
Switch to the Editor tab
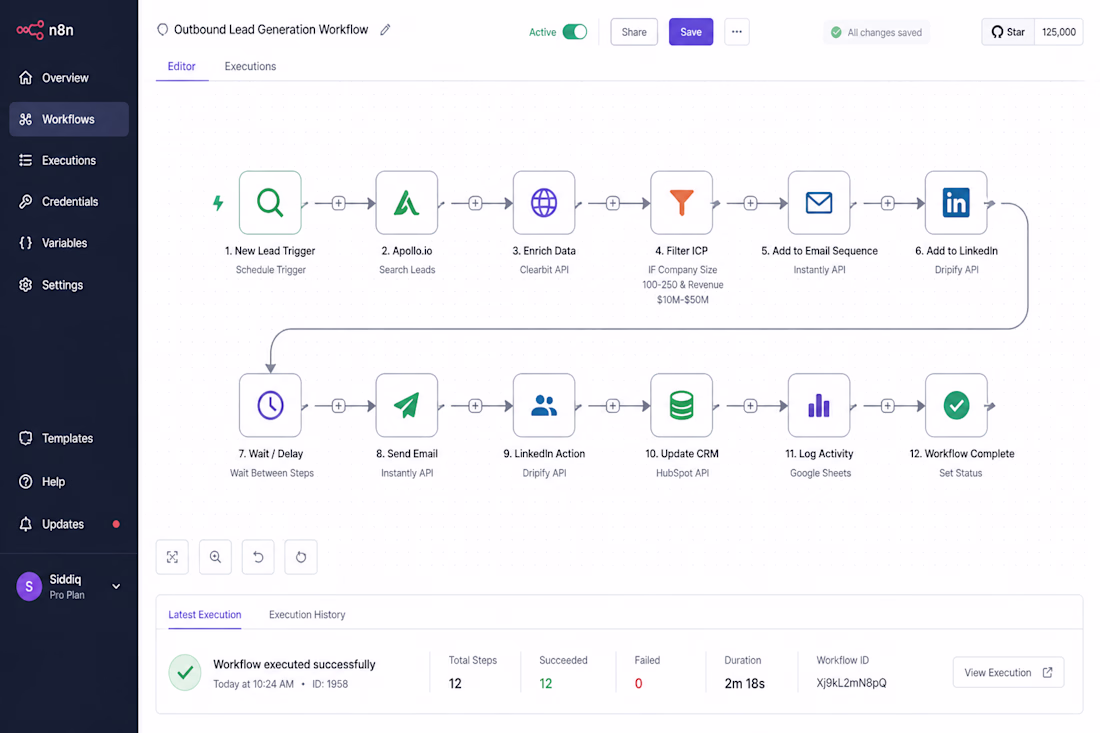point(182,66)
